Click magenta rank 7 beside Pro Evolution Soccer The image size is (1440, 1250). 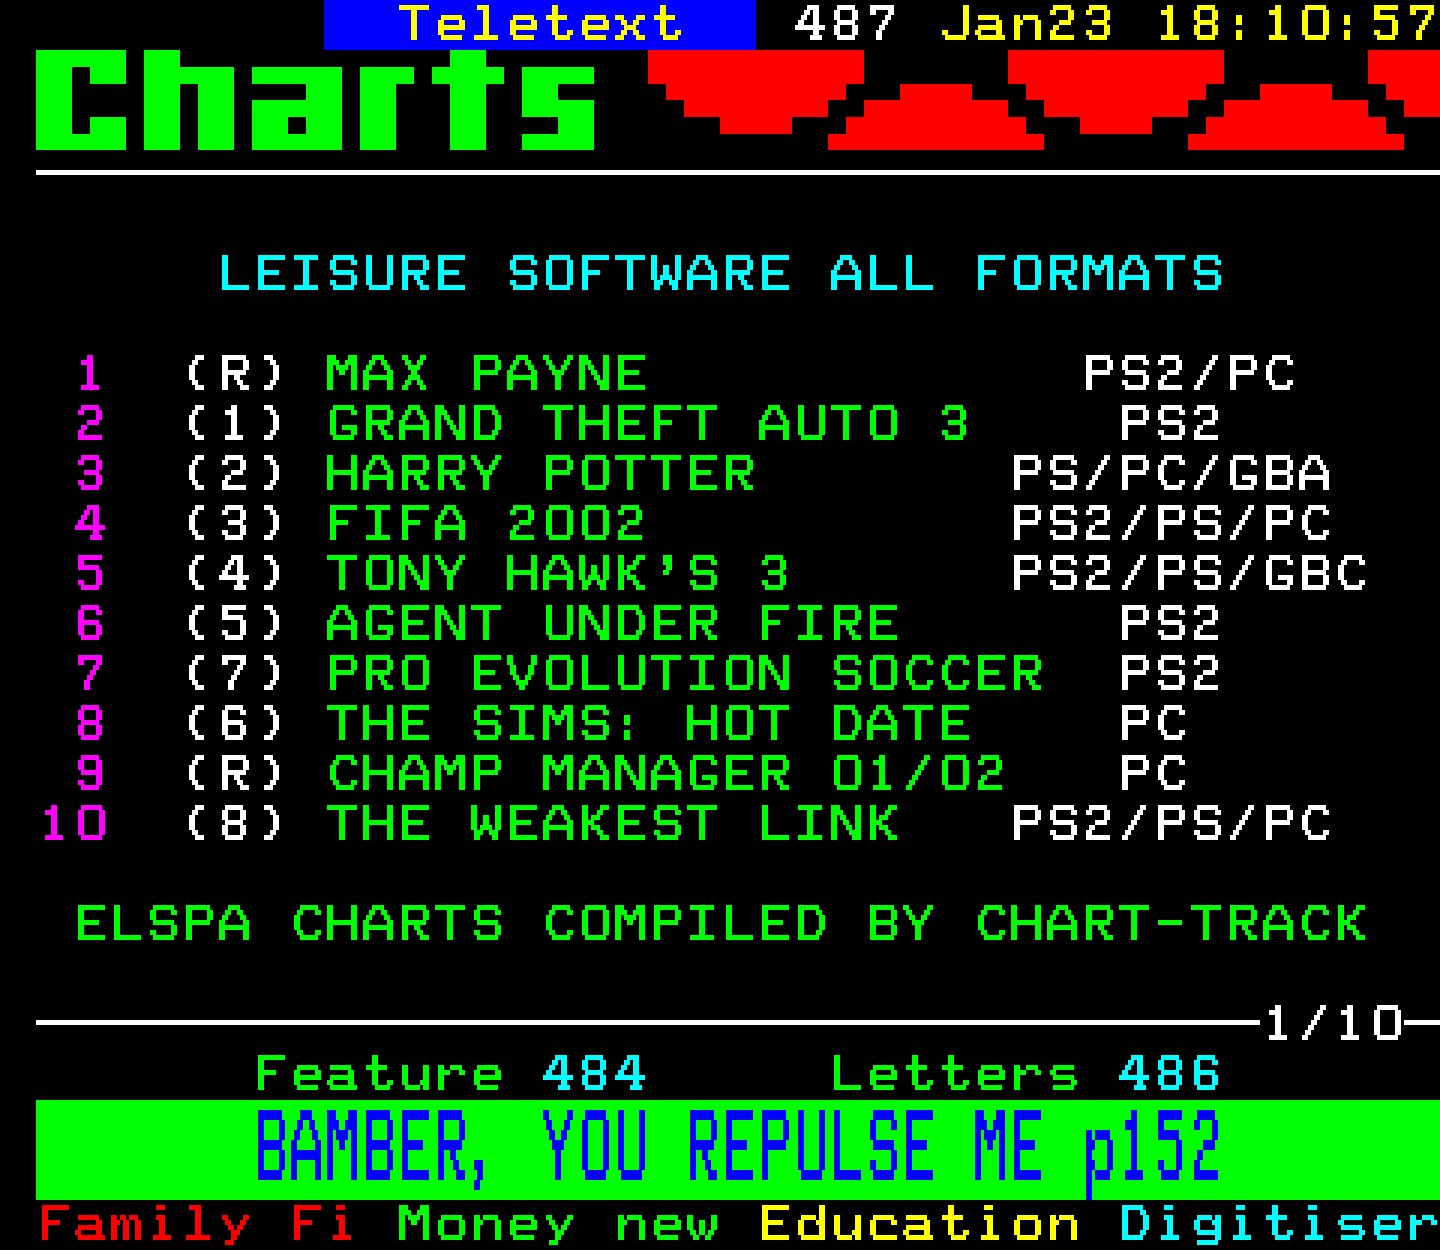[90, 674]
